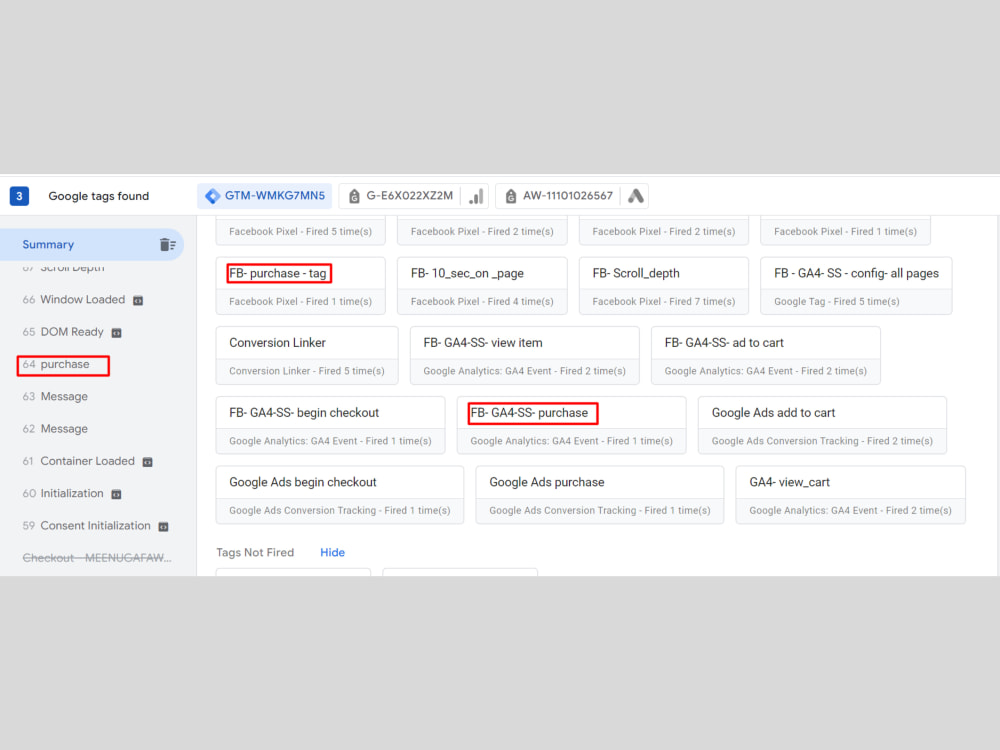
Task: Click the blue '3' Google tags found badge
Action: 19,196
